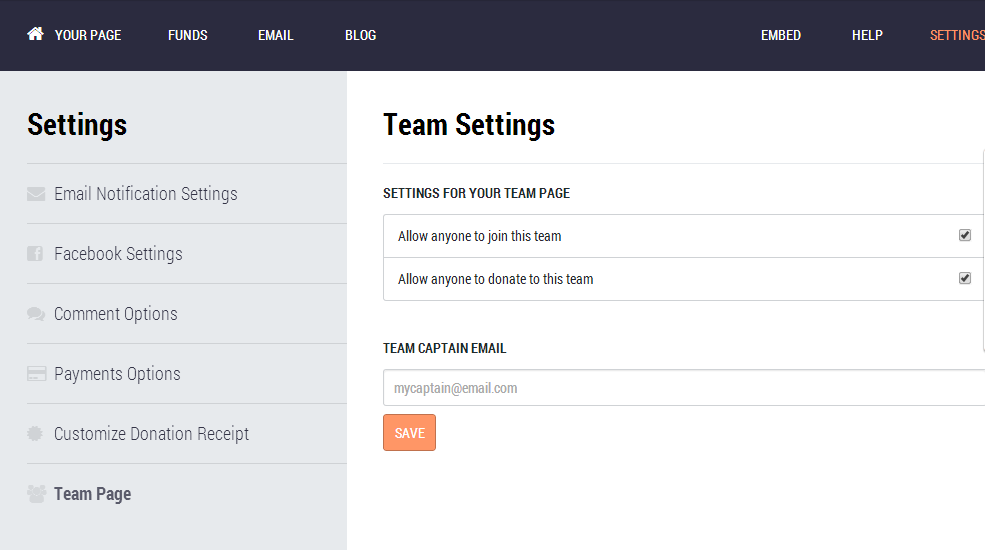Open Facebook Settings from the sidebar
985x550 pixels.
pyautogui.click(x=118, y=254)
